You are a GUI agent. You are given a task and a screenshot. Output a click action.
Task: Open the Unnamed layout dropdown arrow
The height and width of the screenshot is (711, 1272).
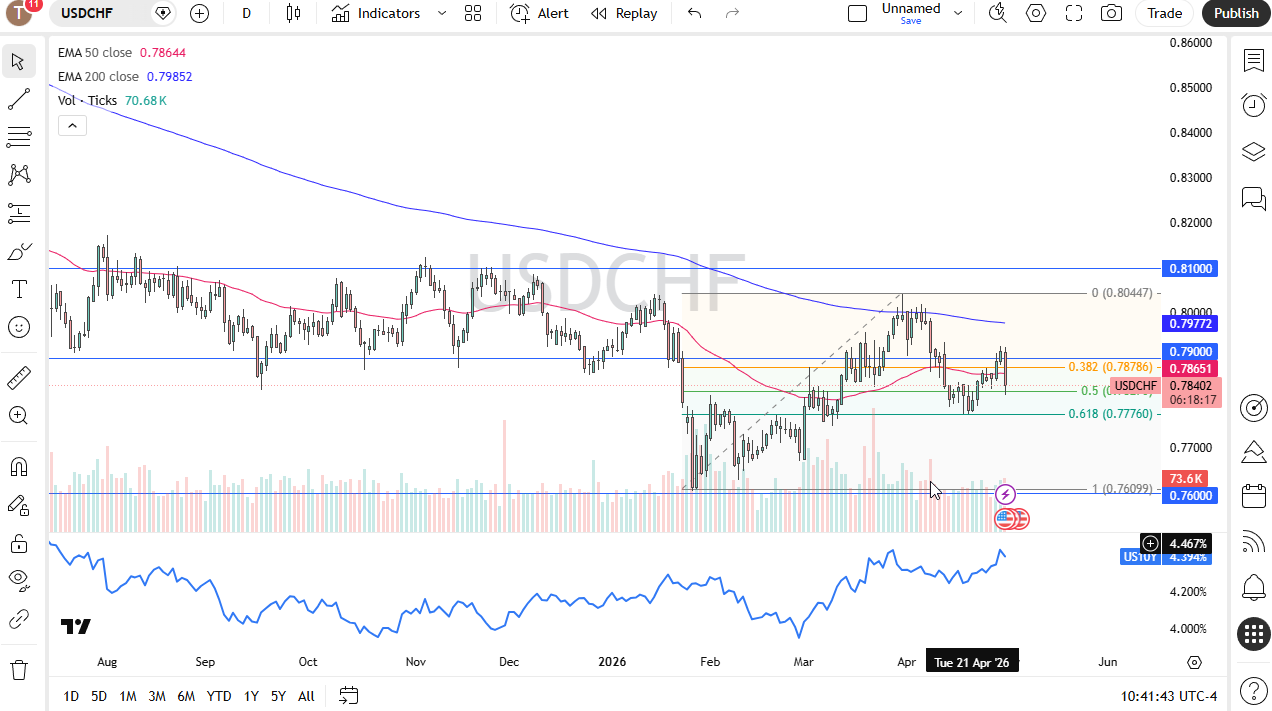958,13
